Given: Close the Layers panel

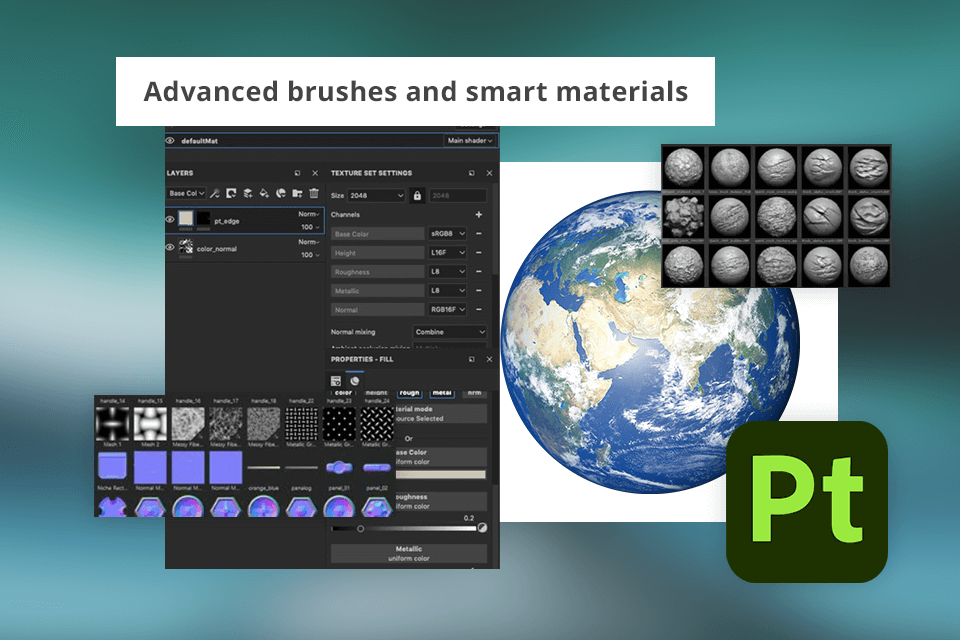Looking at the screenshot, I should click(315, 173).
